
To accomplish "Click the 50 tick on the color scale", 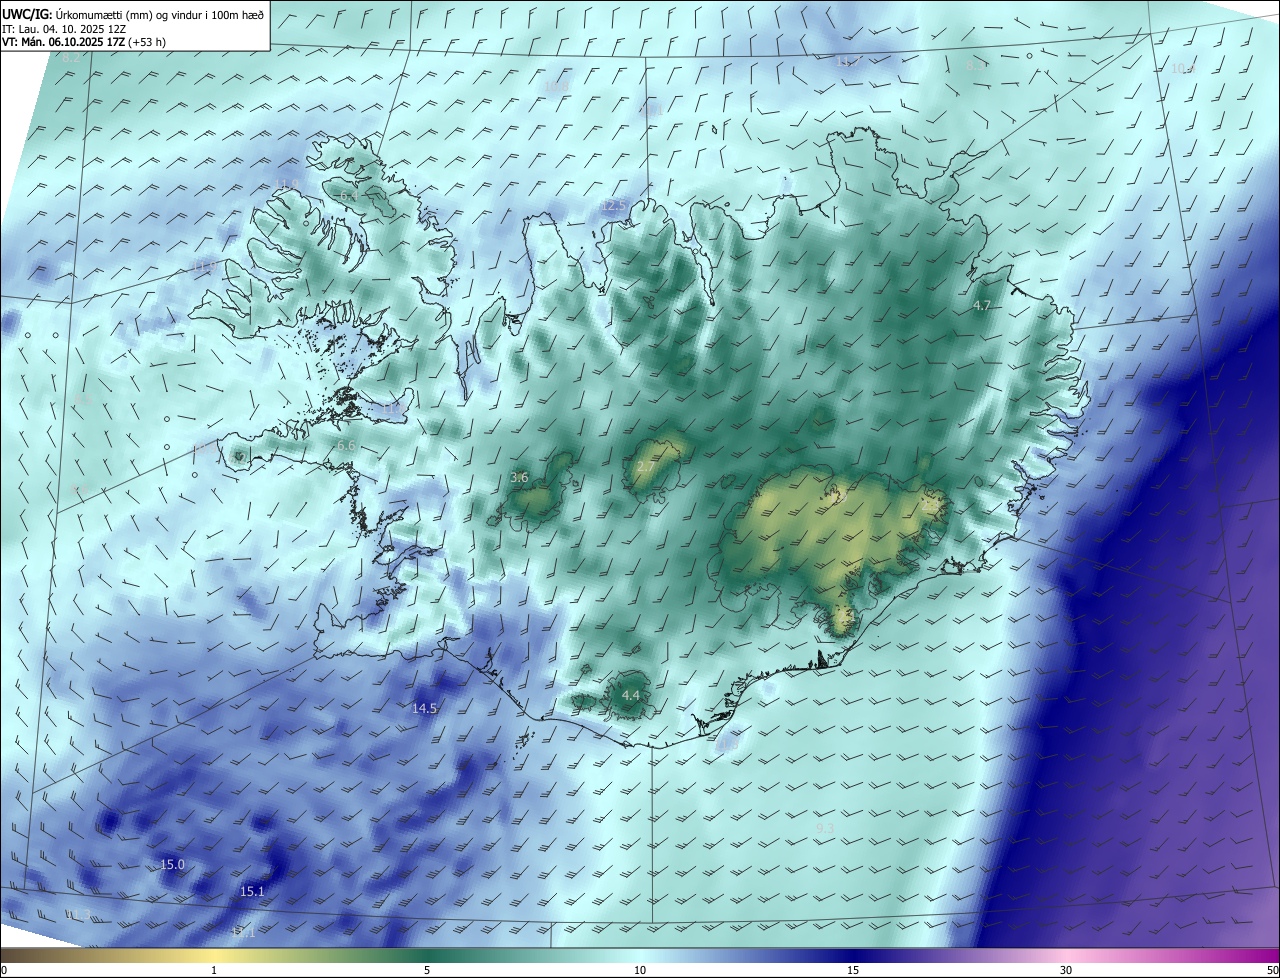I will click(x=1273, y=970).
